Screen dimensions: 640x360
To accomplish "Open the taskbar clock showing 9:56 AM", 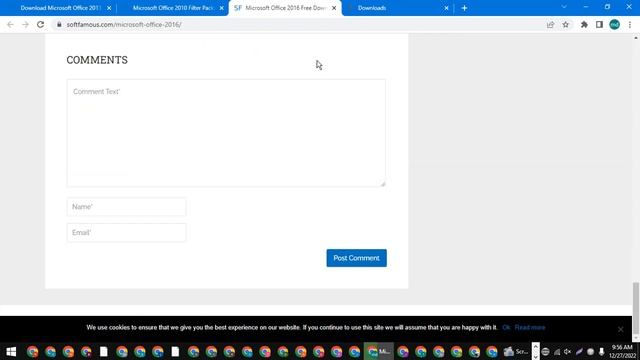I will 622,351.
